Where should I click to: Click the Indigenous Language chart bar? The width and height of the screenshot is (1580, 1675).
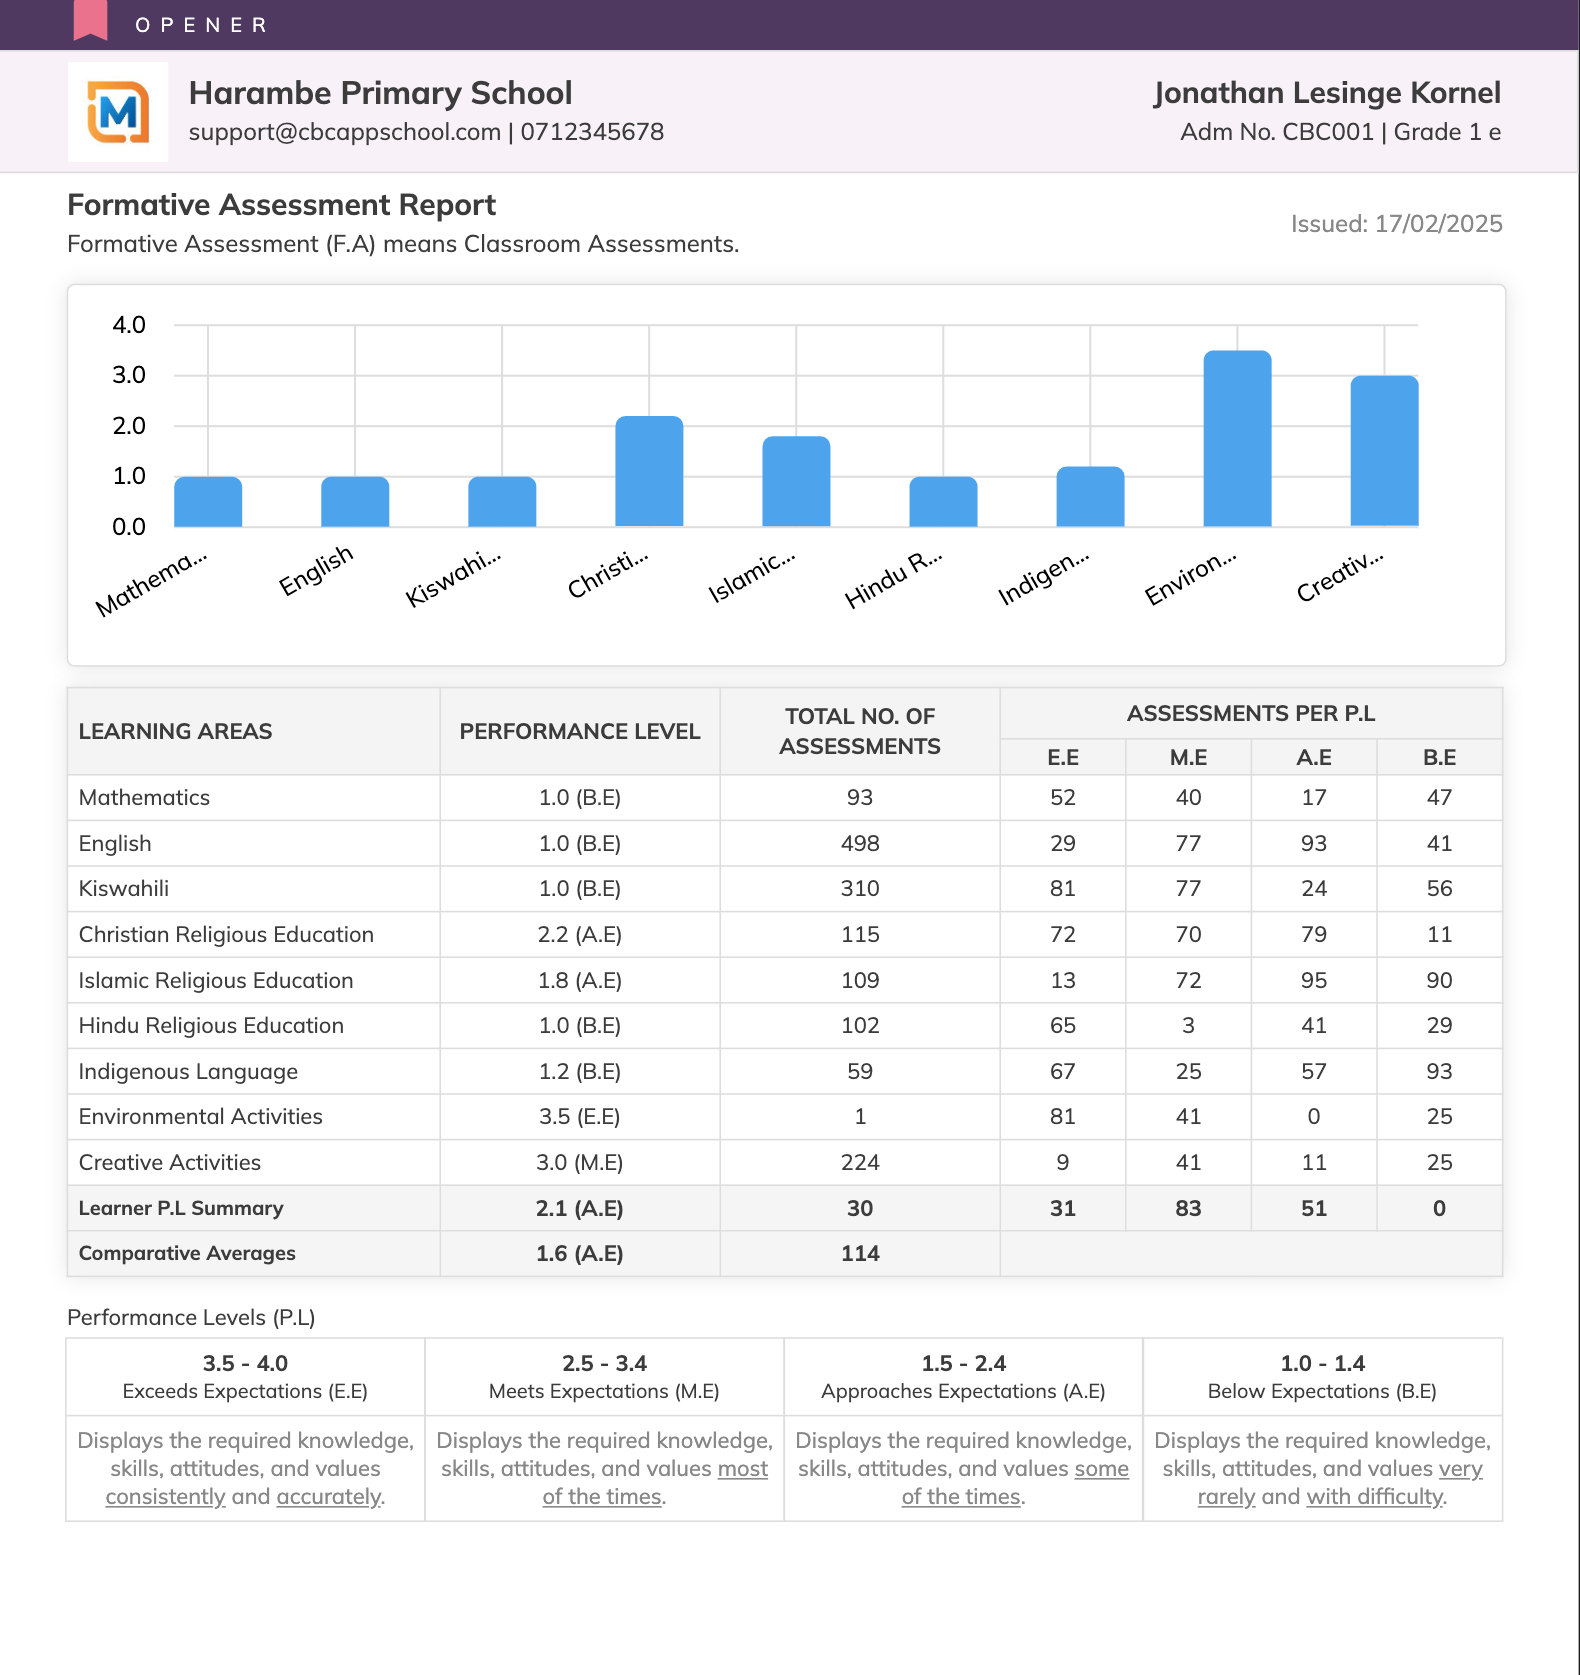pyautogui.click(x=1090, y=496)
